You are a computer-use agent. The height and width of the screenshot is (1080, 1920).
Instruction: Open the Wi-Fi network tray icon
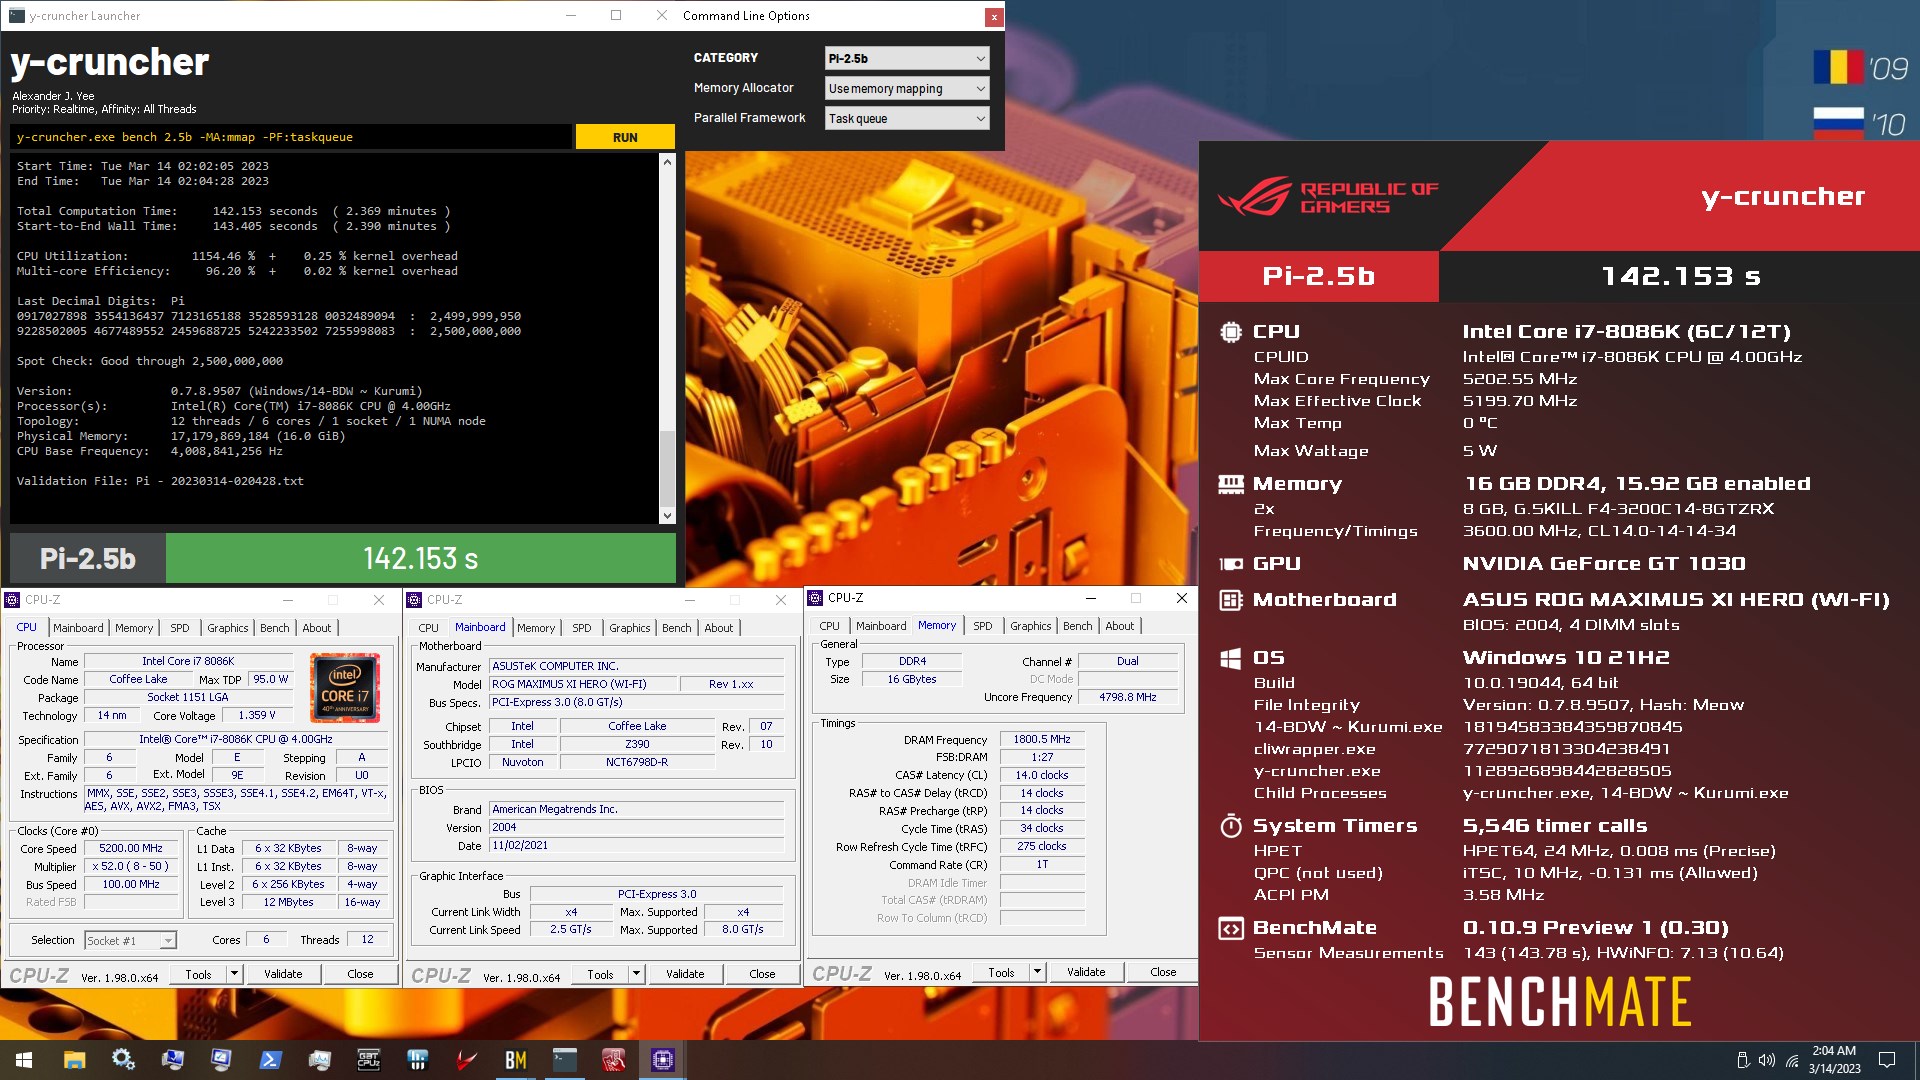(x=1792, y=1060)
